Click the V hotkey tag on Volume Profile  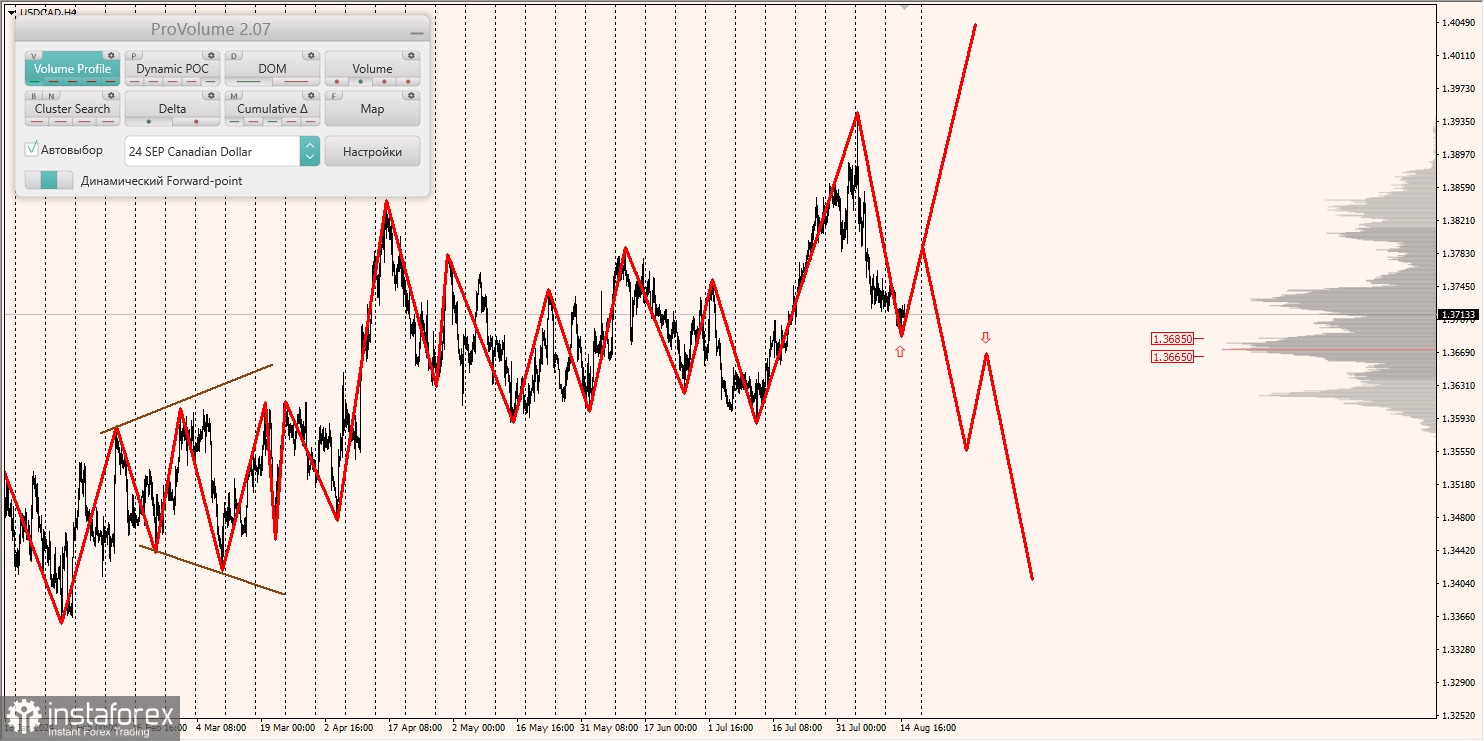33,56
